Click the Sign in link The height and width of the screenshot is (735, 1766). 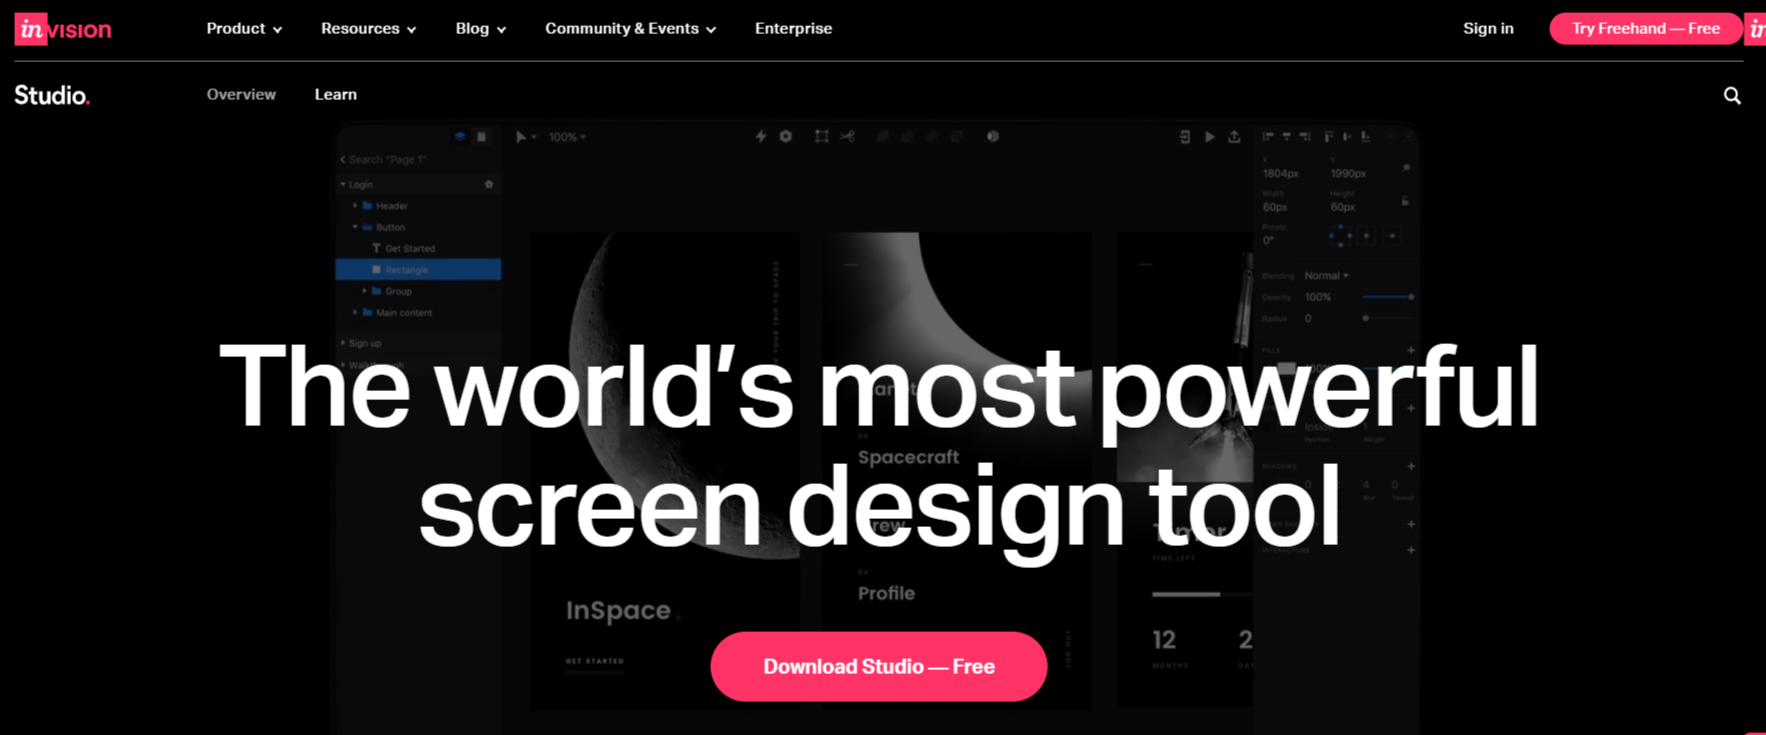[1488, 29]
